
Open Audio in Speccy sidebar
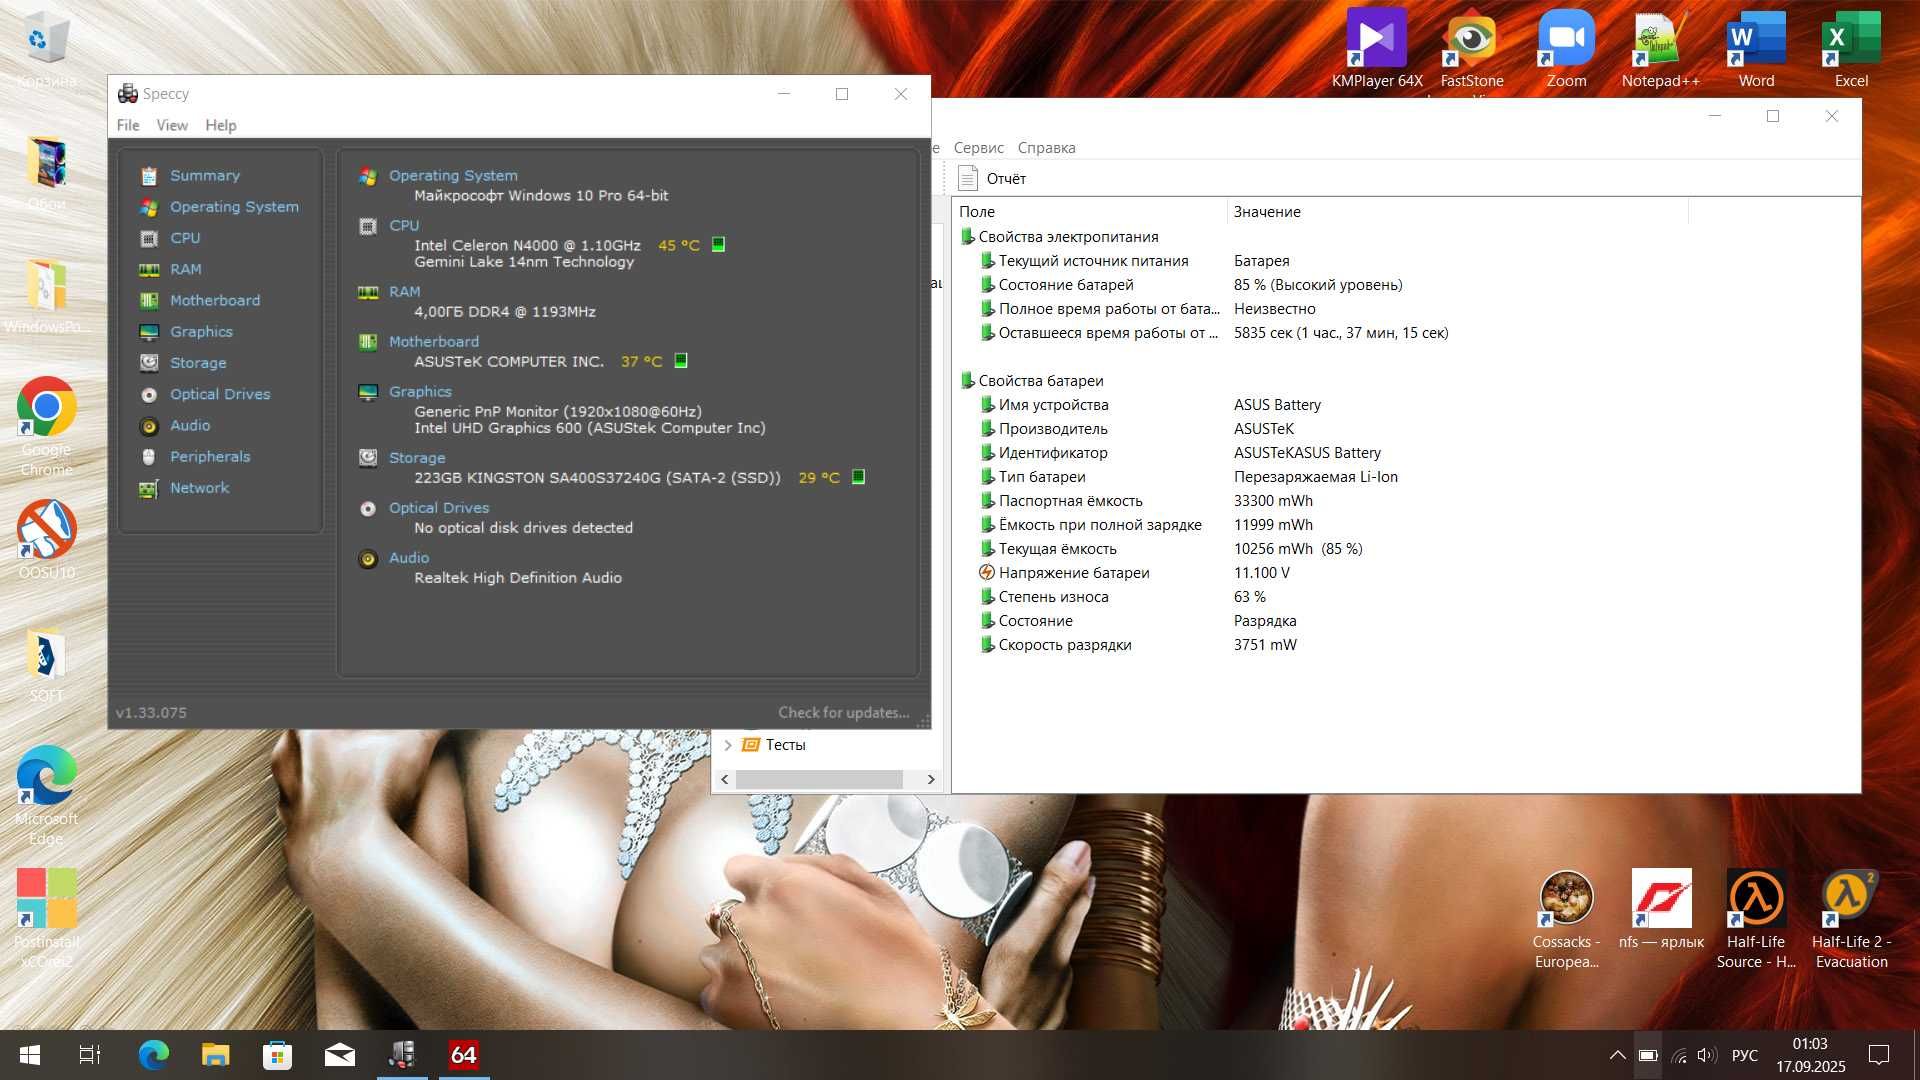[190, 425]
